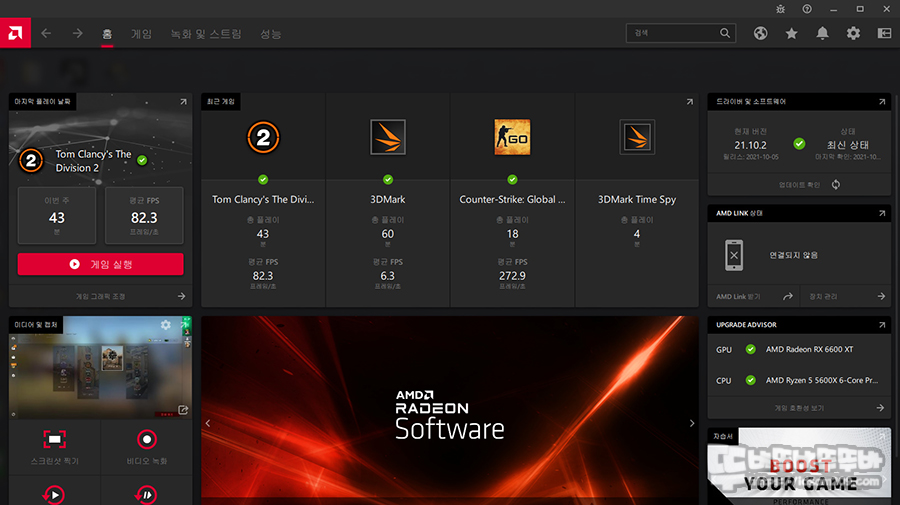The image size is (900, 505).
Task: Open the 홈 (Home) tab
Action: pyautogui.click(x=107, y=34)
